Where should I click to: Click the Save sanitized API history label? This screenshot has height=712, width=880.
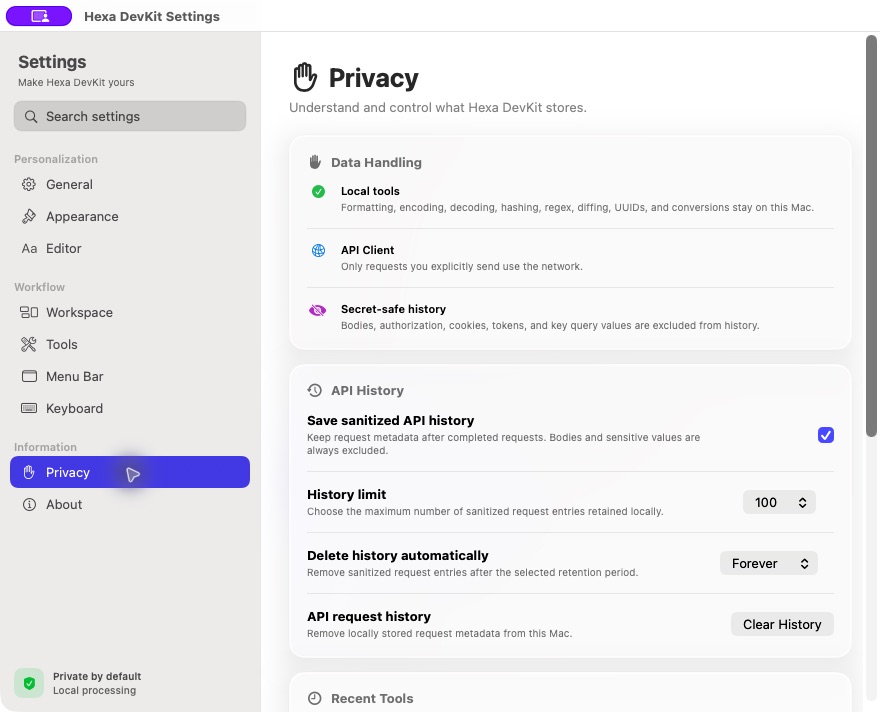(390, 420)
